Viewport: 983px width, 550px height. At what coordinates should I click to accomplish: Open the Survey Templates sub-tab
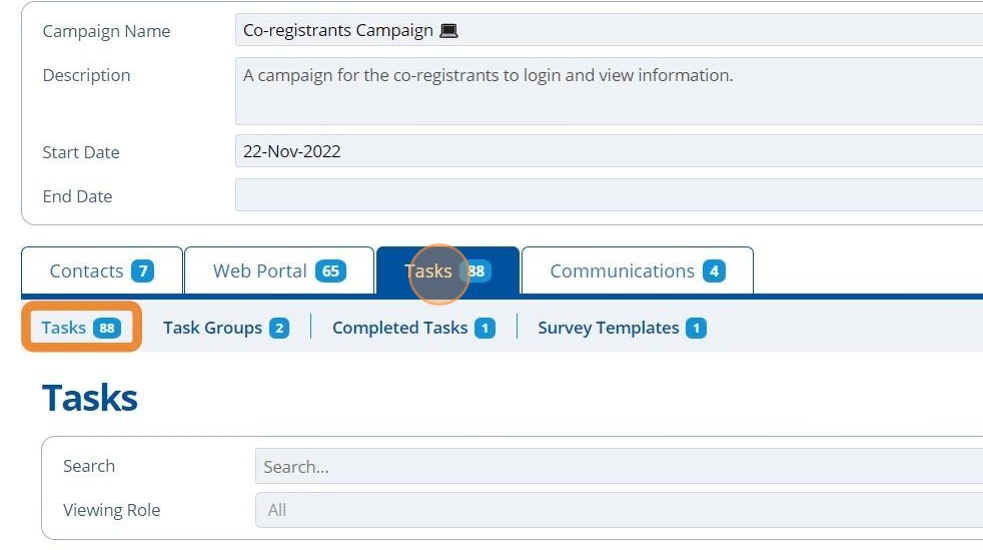click(x=608, y=328)
